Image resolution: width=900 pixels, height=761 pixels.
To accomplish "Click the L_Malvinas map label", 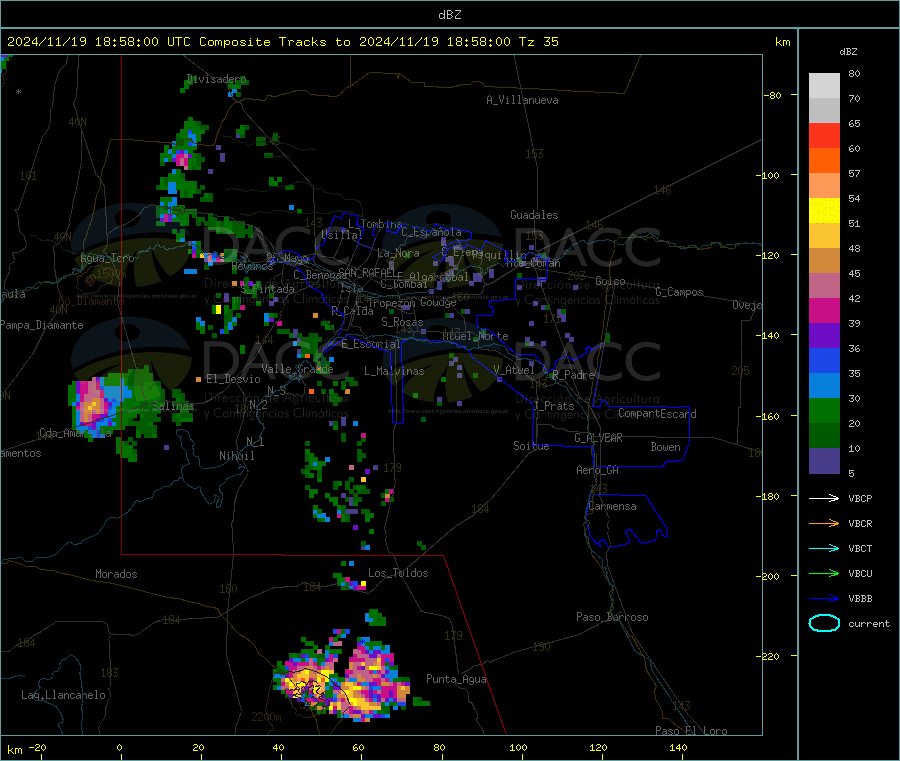I will click(394, 371).
